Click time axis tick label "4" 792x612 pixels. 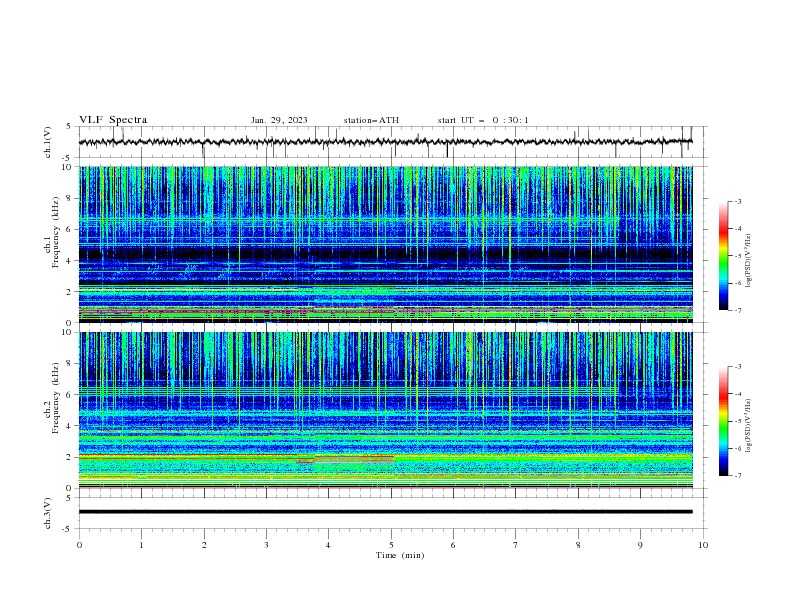(328, 545)
